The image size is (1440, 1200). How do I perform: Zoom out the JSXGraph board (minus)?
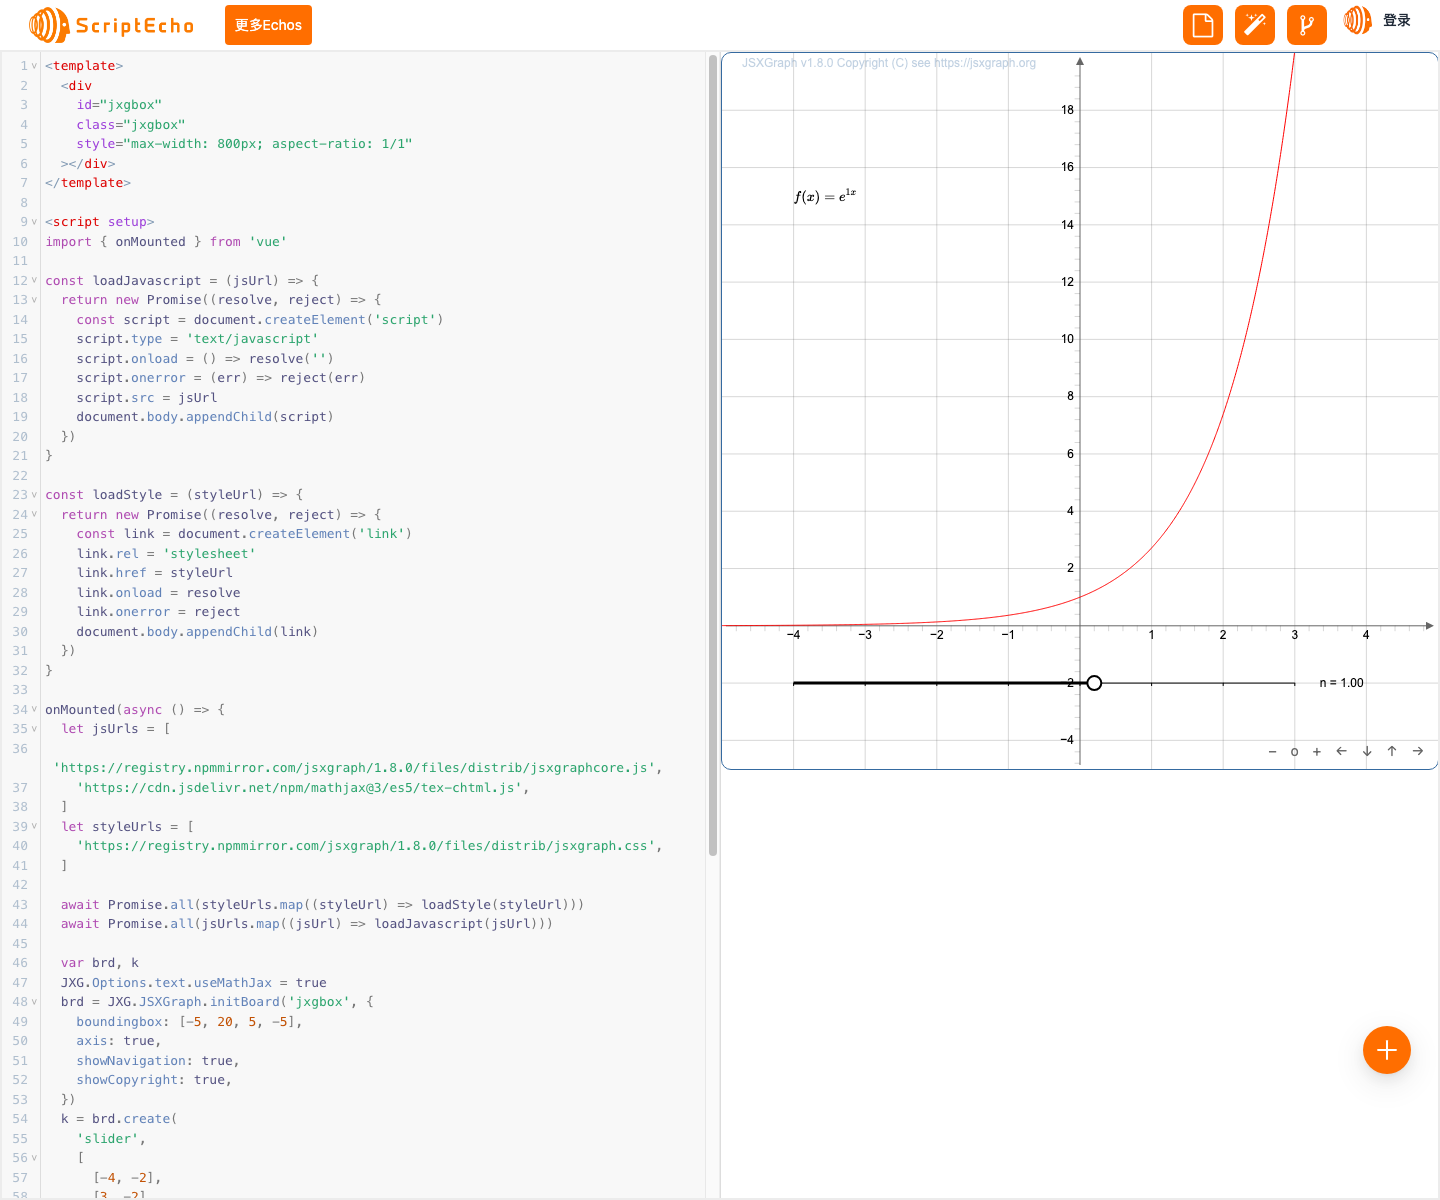click(1272, 752)
